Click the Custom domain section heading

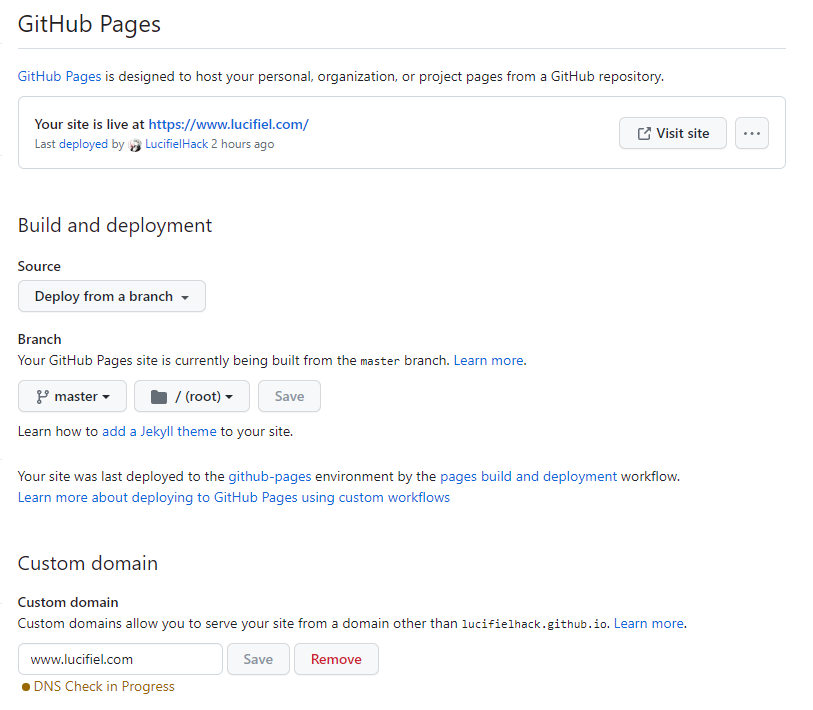[x=88, y=564]
